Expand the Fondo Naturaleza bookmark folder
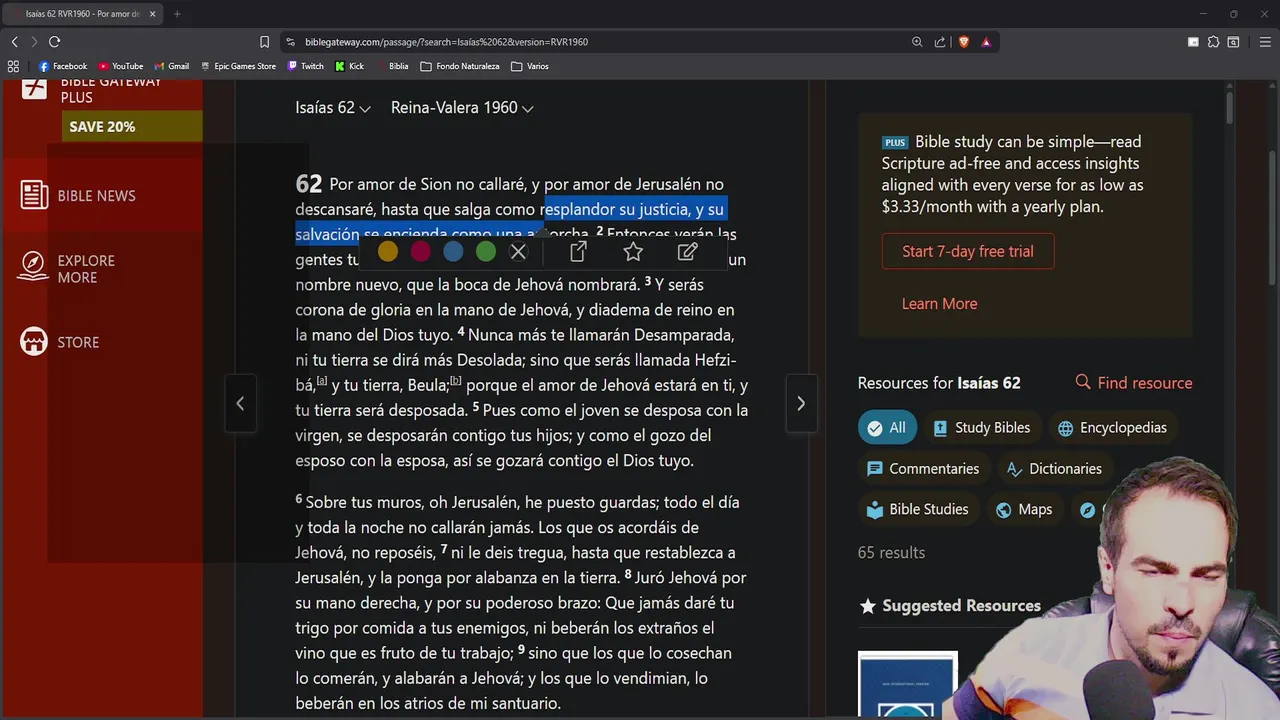Image resolution: width=1280 pixels, height=720 pixels. click(459, 66)
